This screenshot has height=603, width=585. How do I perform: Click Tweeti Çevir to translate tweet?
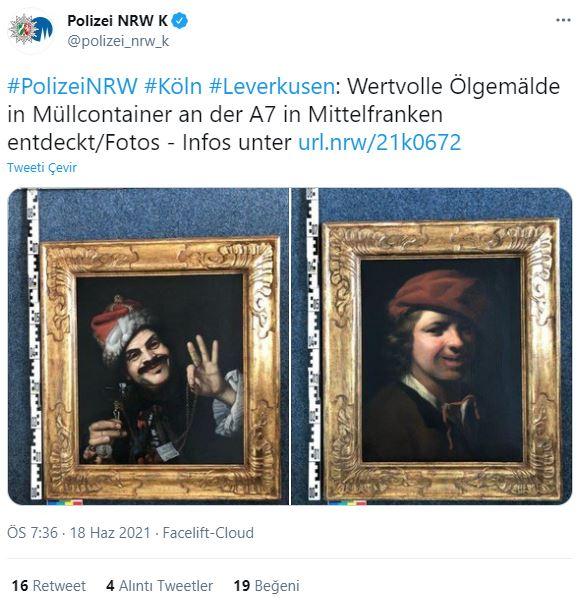coord(42,168)
